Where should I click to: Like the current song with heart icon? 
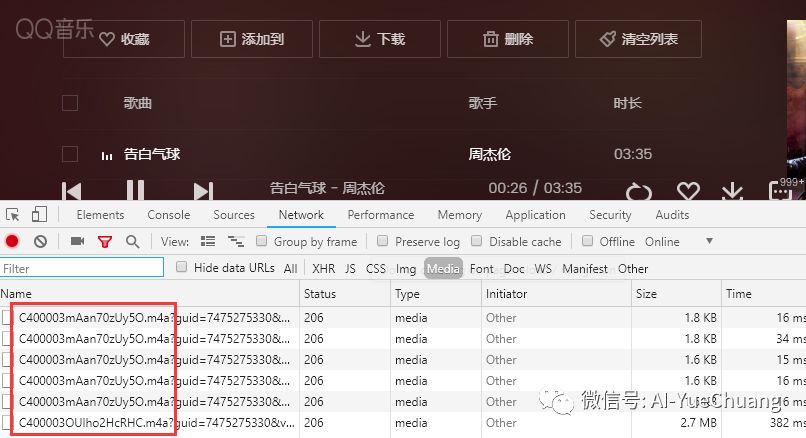(688, 191)
